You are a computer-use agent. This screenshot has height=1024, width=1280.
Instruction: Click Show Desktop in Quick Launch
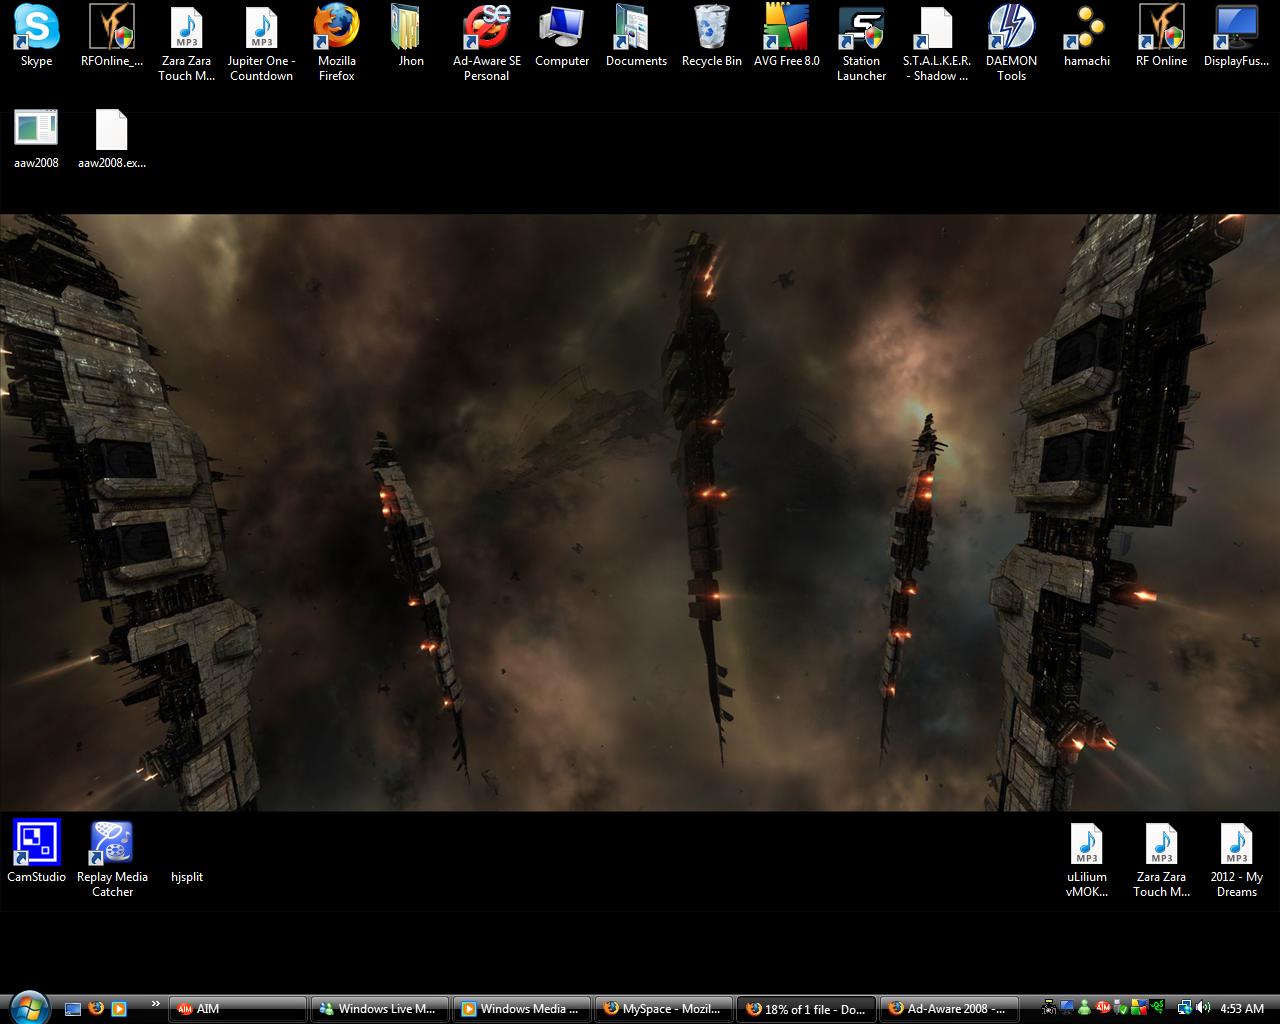coord(73,1009)
